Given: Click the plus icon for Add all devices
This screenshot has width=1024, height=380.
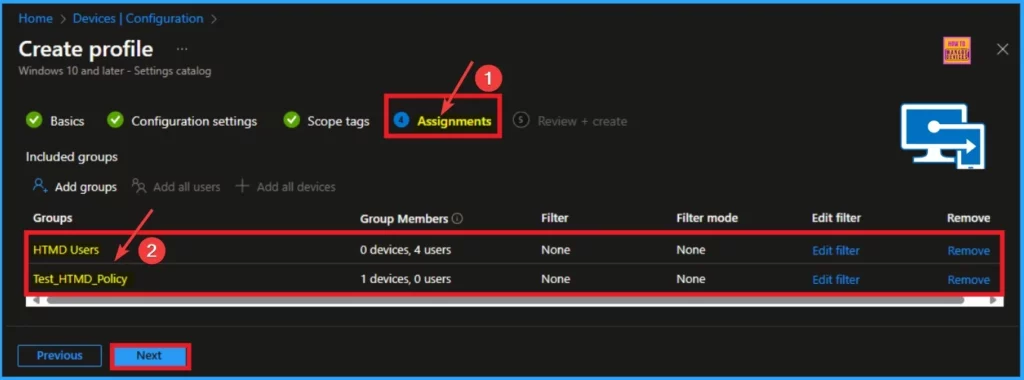Looking at the screenshot, I should (x=242, y=186).
